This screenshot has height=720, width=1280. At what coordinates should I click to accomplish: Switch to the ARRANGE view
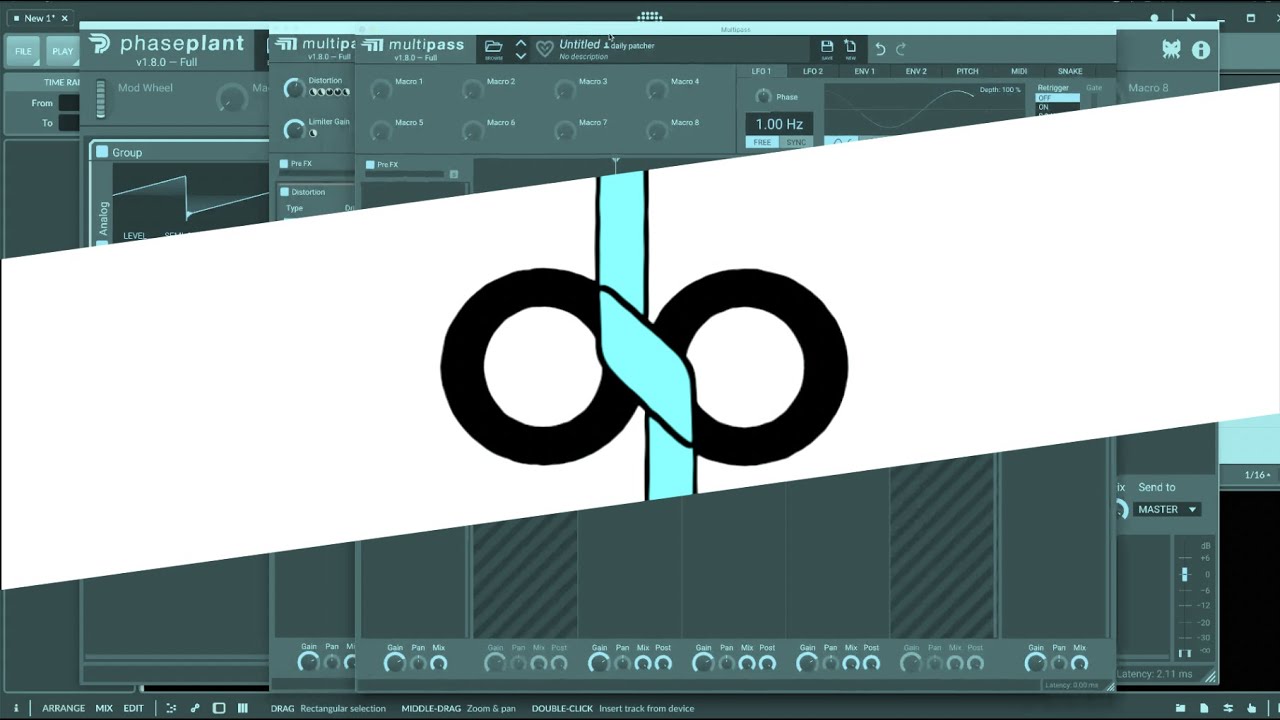coord(63,708)
